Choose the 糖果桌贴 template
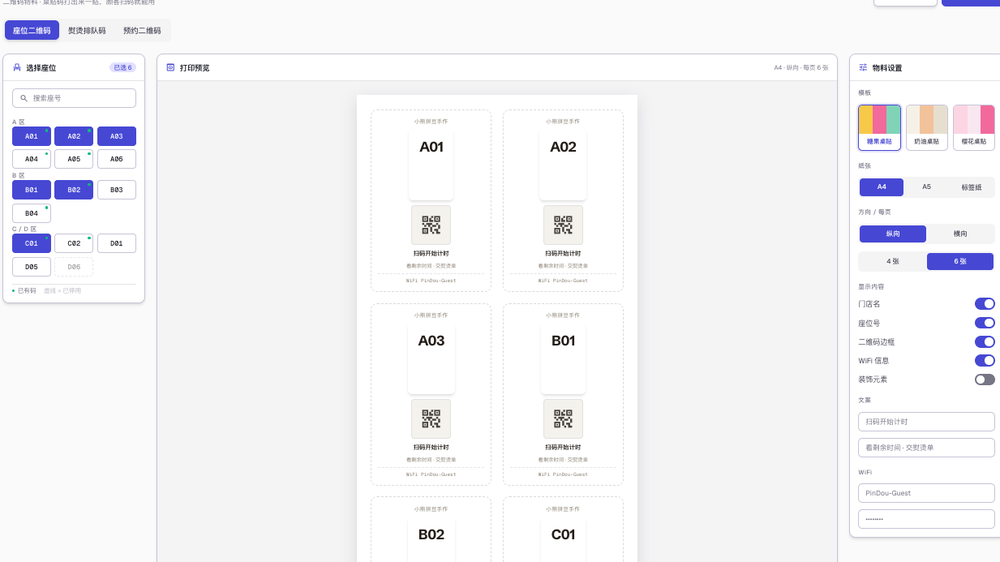Viewport: 1000px width, 562px height. tap(879, 128)
